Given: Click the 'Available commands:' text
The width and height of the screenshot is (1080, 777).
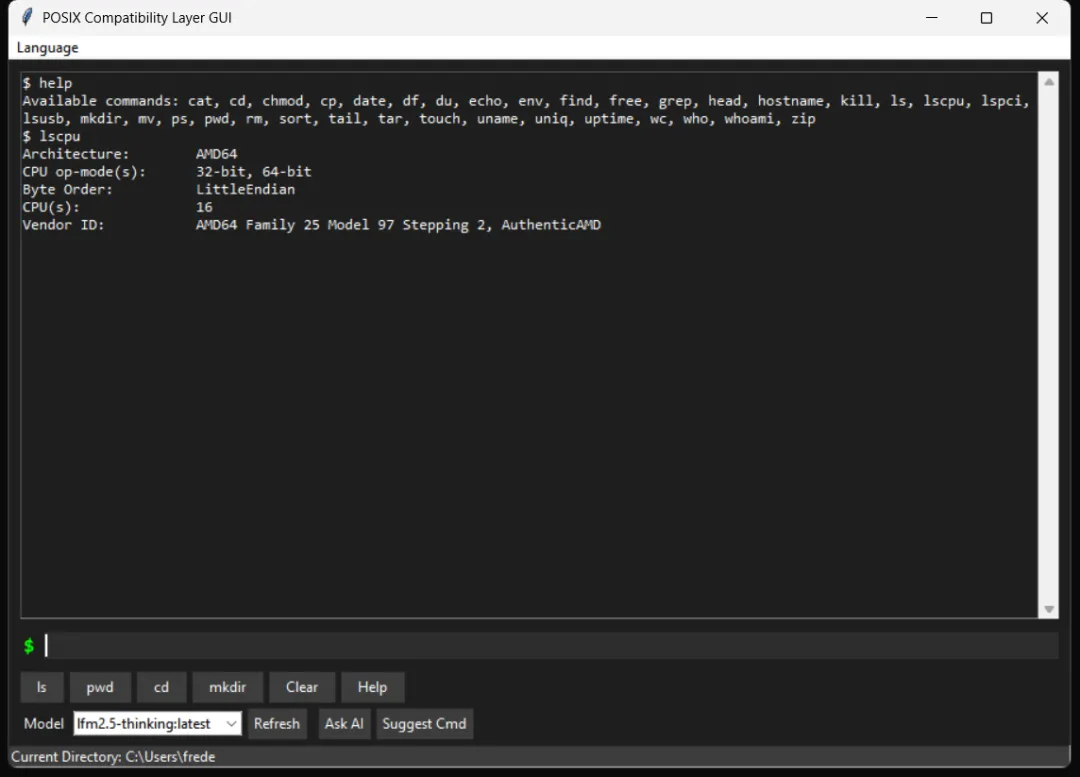Looking at the screenshot, I should 101,101.
